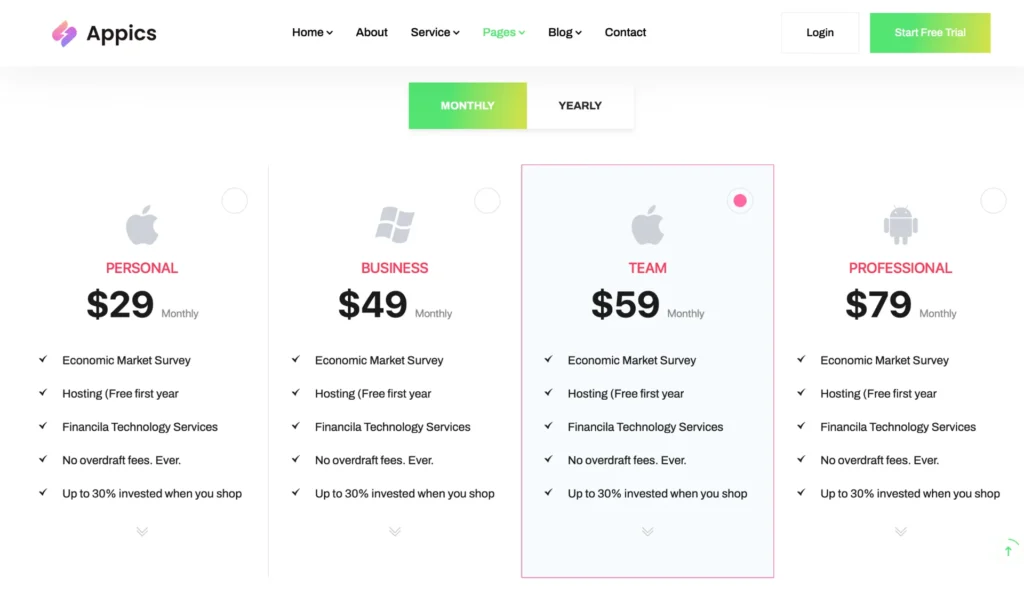
Task: Expand more features under Personal plan
Action: coord(142,532)
